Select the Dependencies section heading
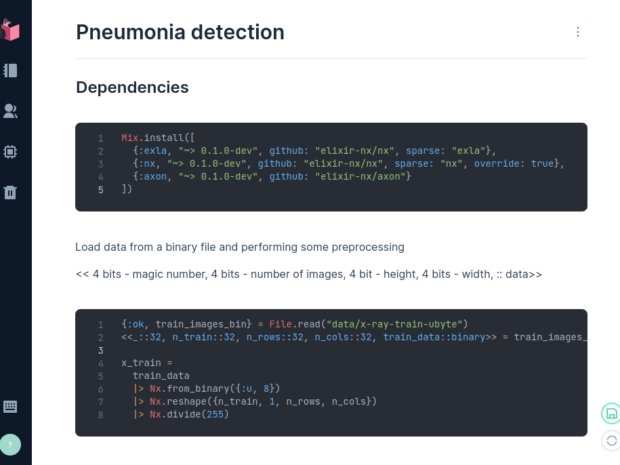Image resolution: width=620 pixels, height=465 pixels. click(132, 87)
